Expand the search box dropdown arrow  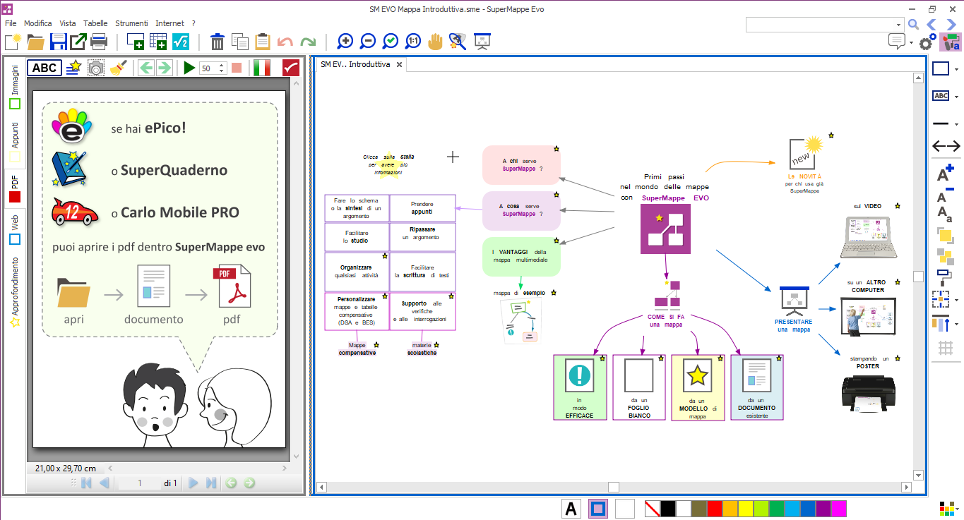898,25
